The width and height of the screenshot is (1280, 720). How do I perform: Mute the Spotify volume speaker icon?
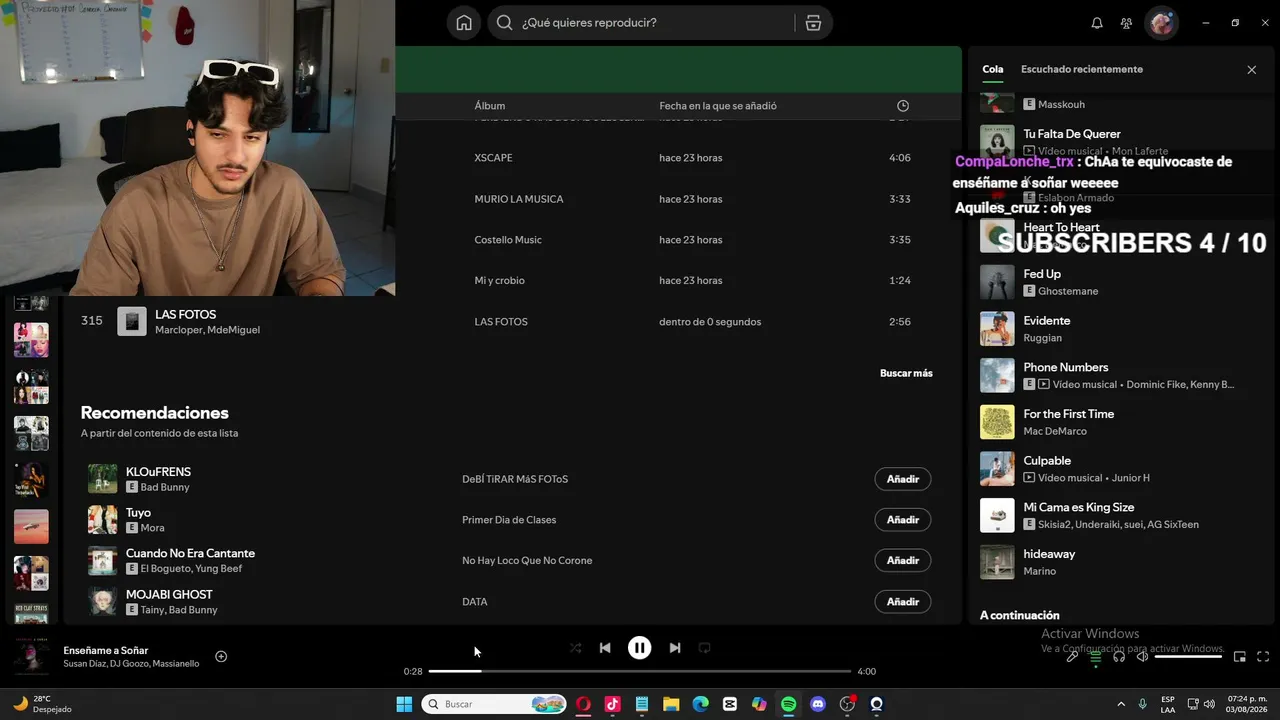click(x=1143, y=657)
